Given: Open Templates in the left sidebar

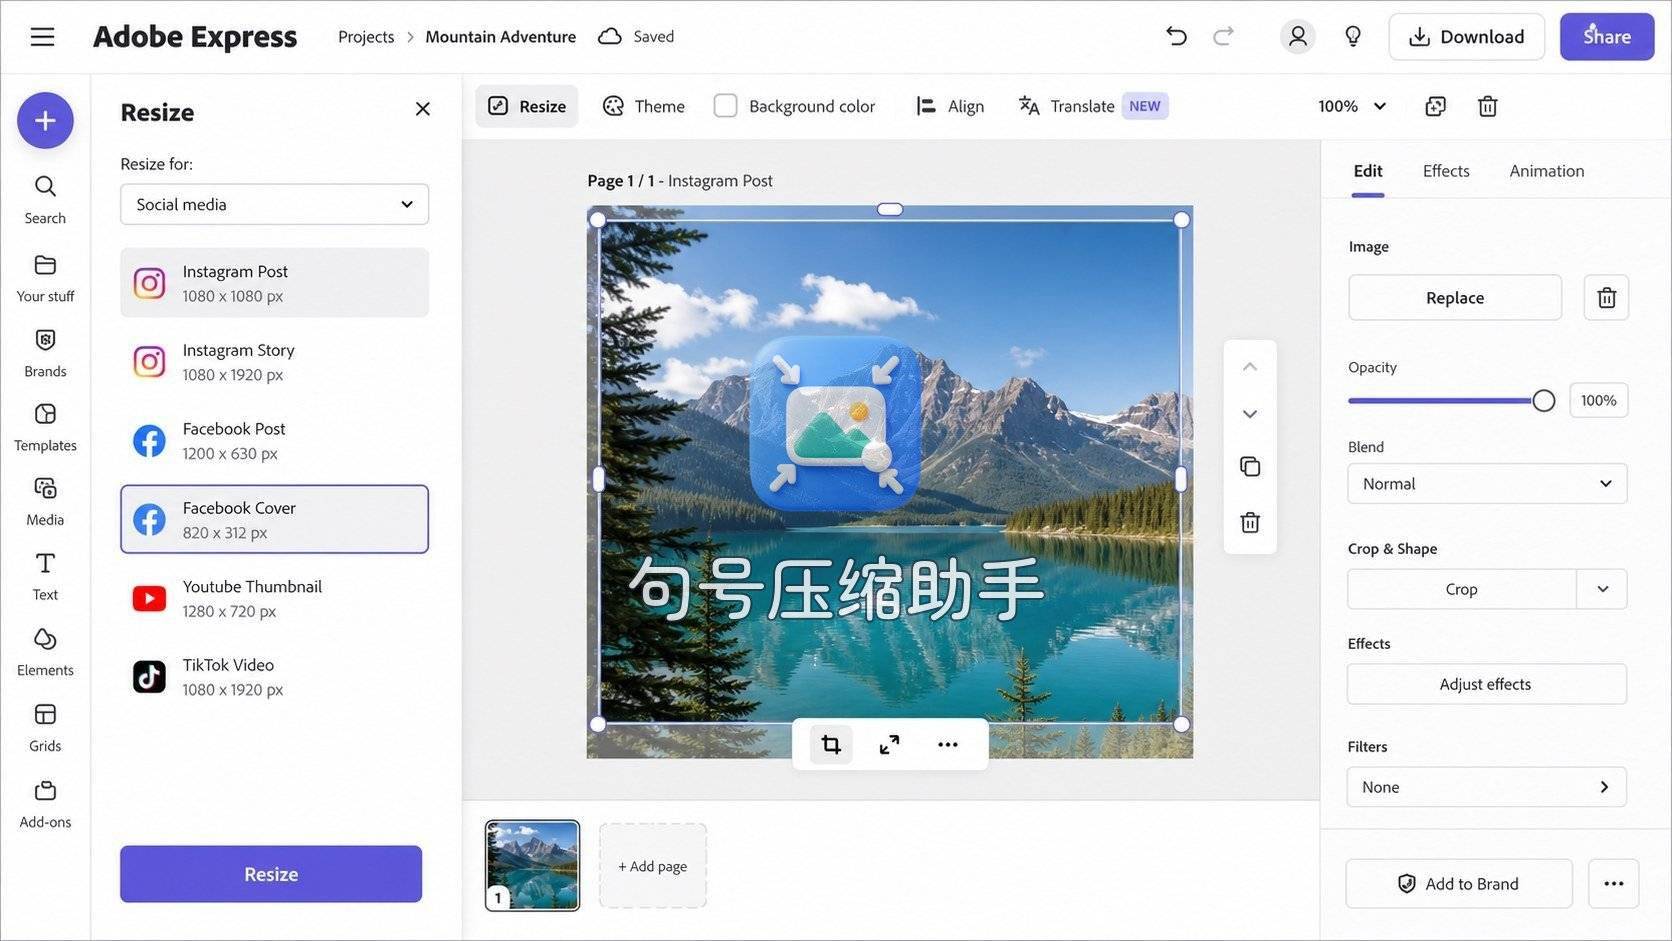Looking at the screenshot, I should (45, 428).
